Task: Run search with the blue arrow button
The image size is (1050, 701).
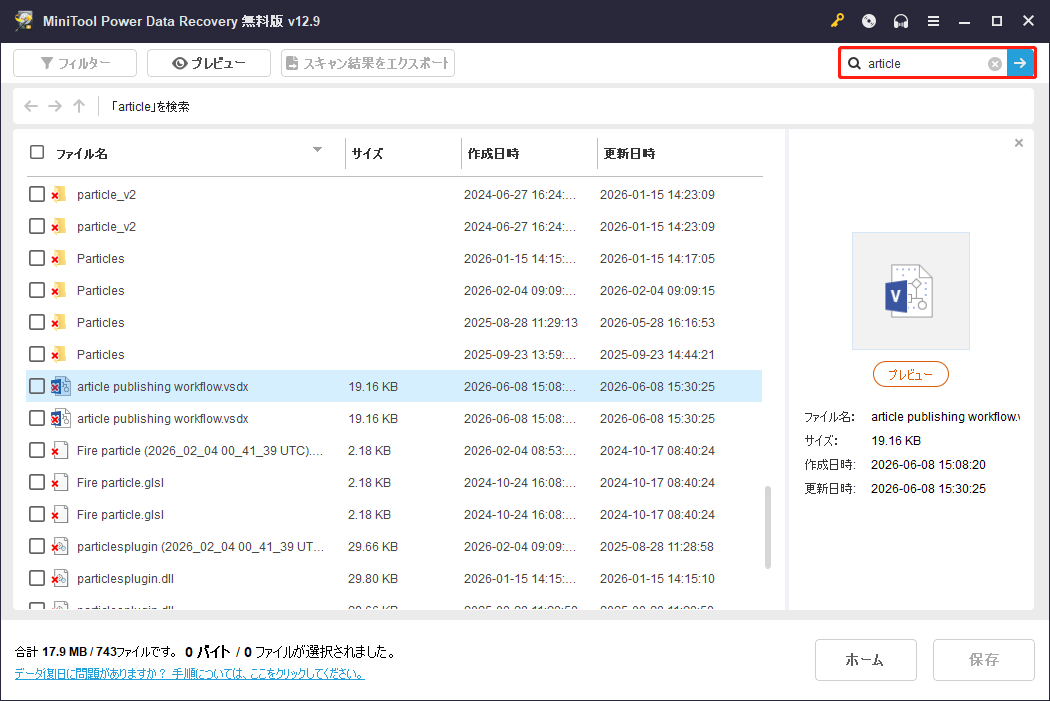Action: (1020, 63)
